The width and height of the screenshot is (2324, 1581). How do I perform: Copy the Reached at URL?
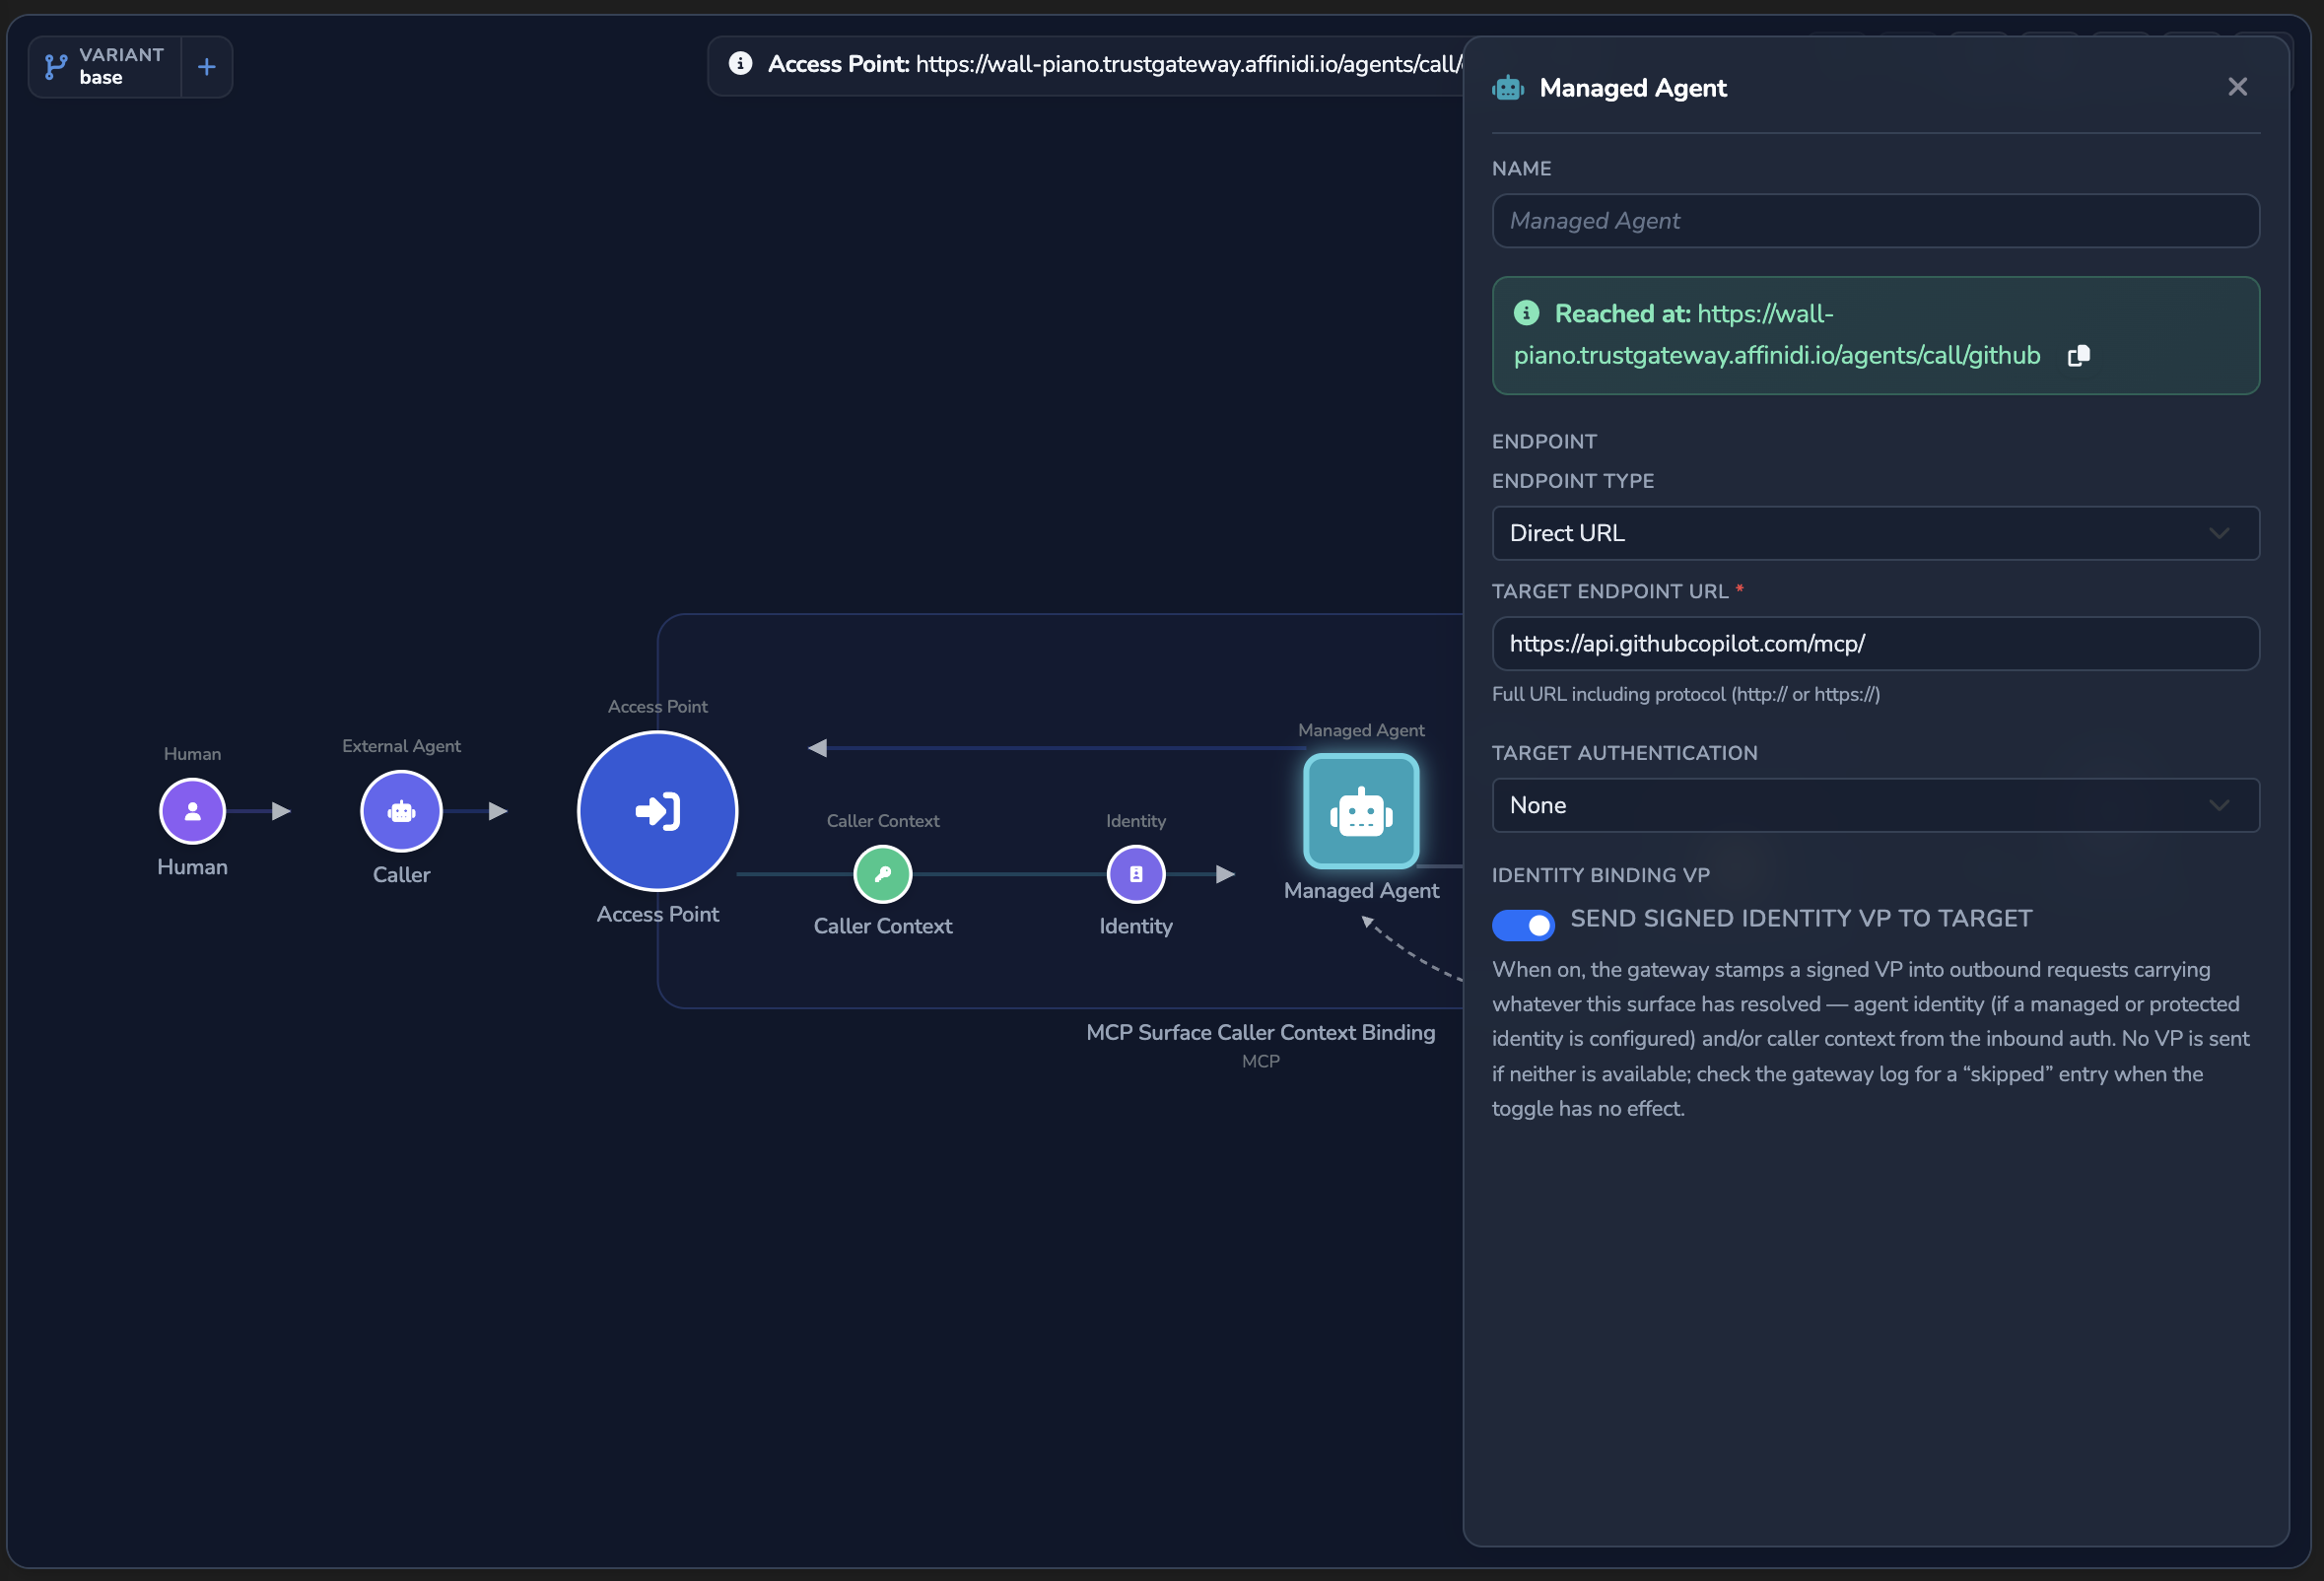(2078, 356)
